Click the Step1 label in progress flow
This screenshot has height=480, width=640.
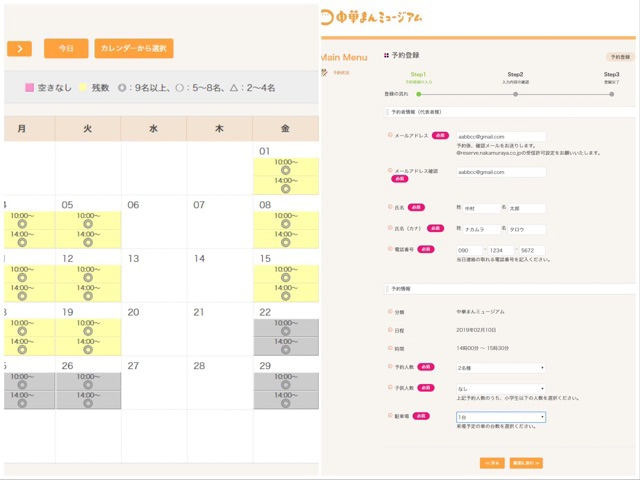[418, 74]
